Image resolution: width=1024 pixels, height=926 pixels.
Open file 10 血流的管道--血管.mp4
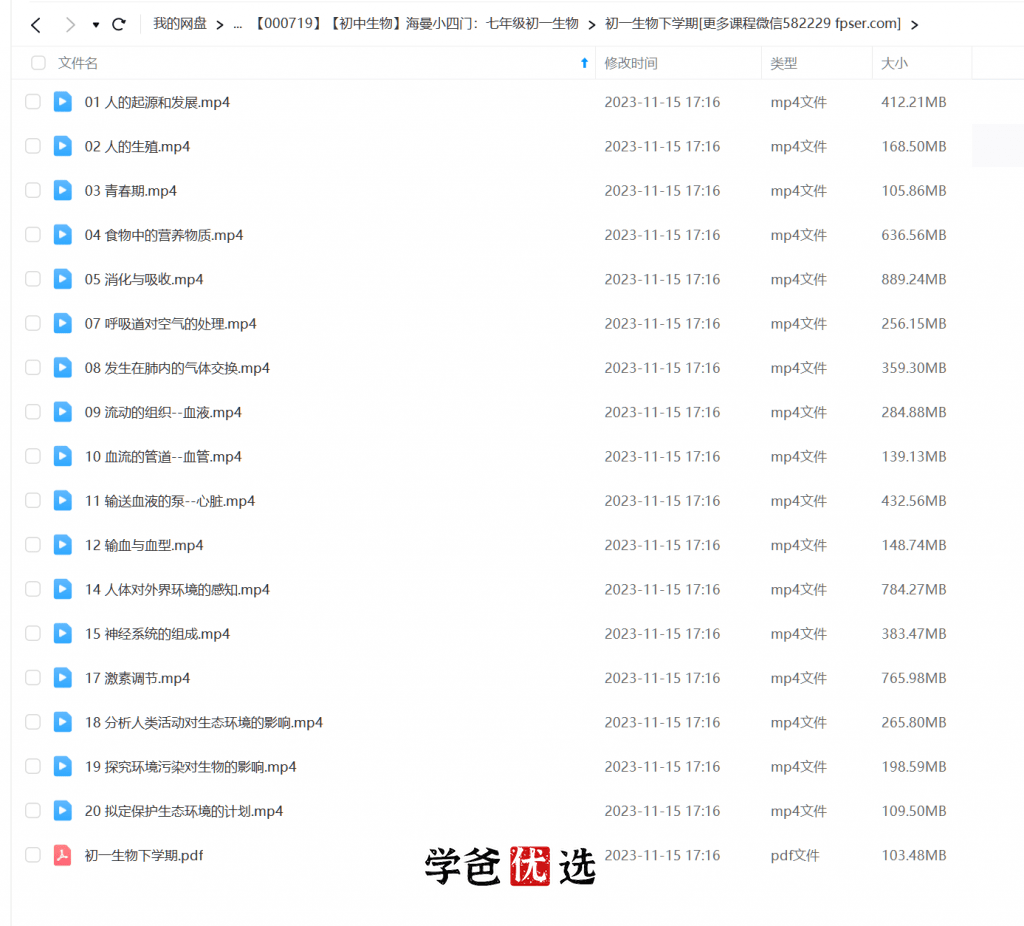[x=163, y=456]
